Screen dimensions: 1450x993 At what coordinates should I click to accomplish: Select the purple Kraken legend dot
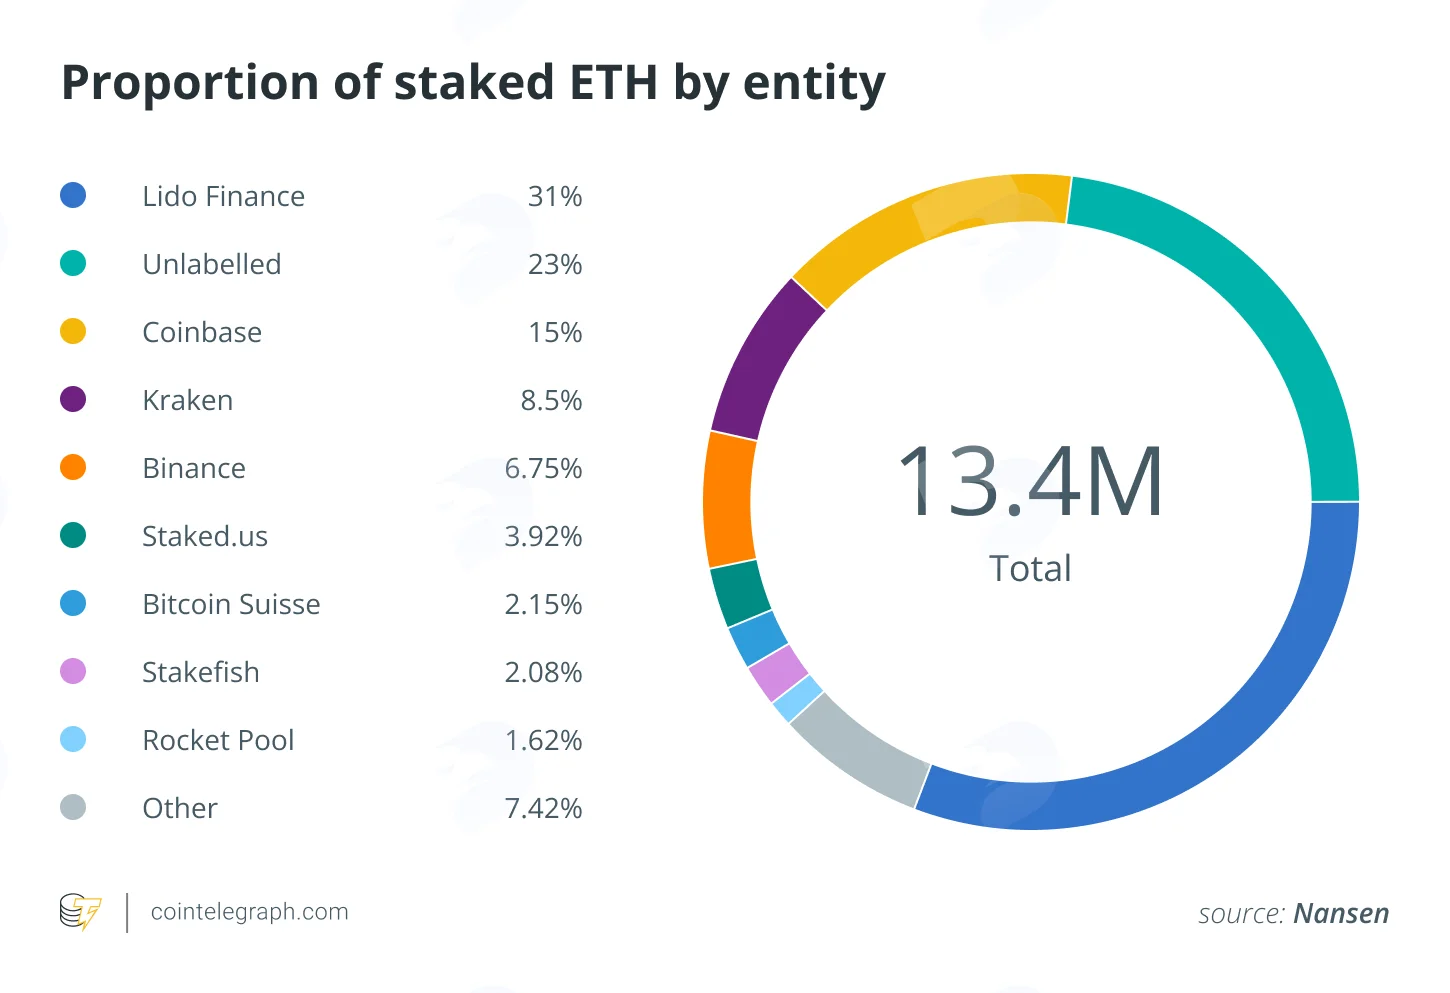pos(73,399)
